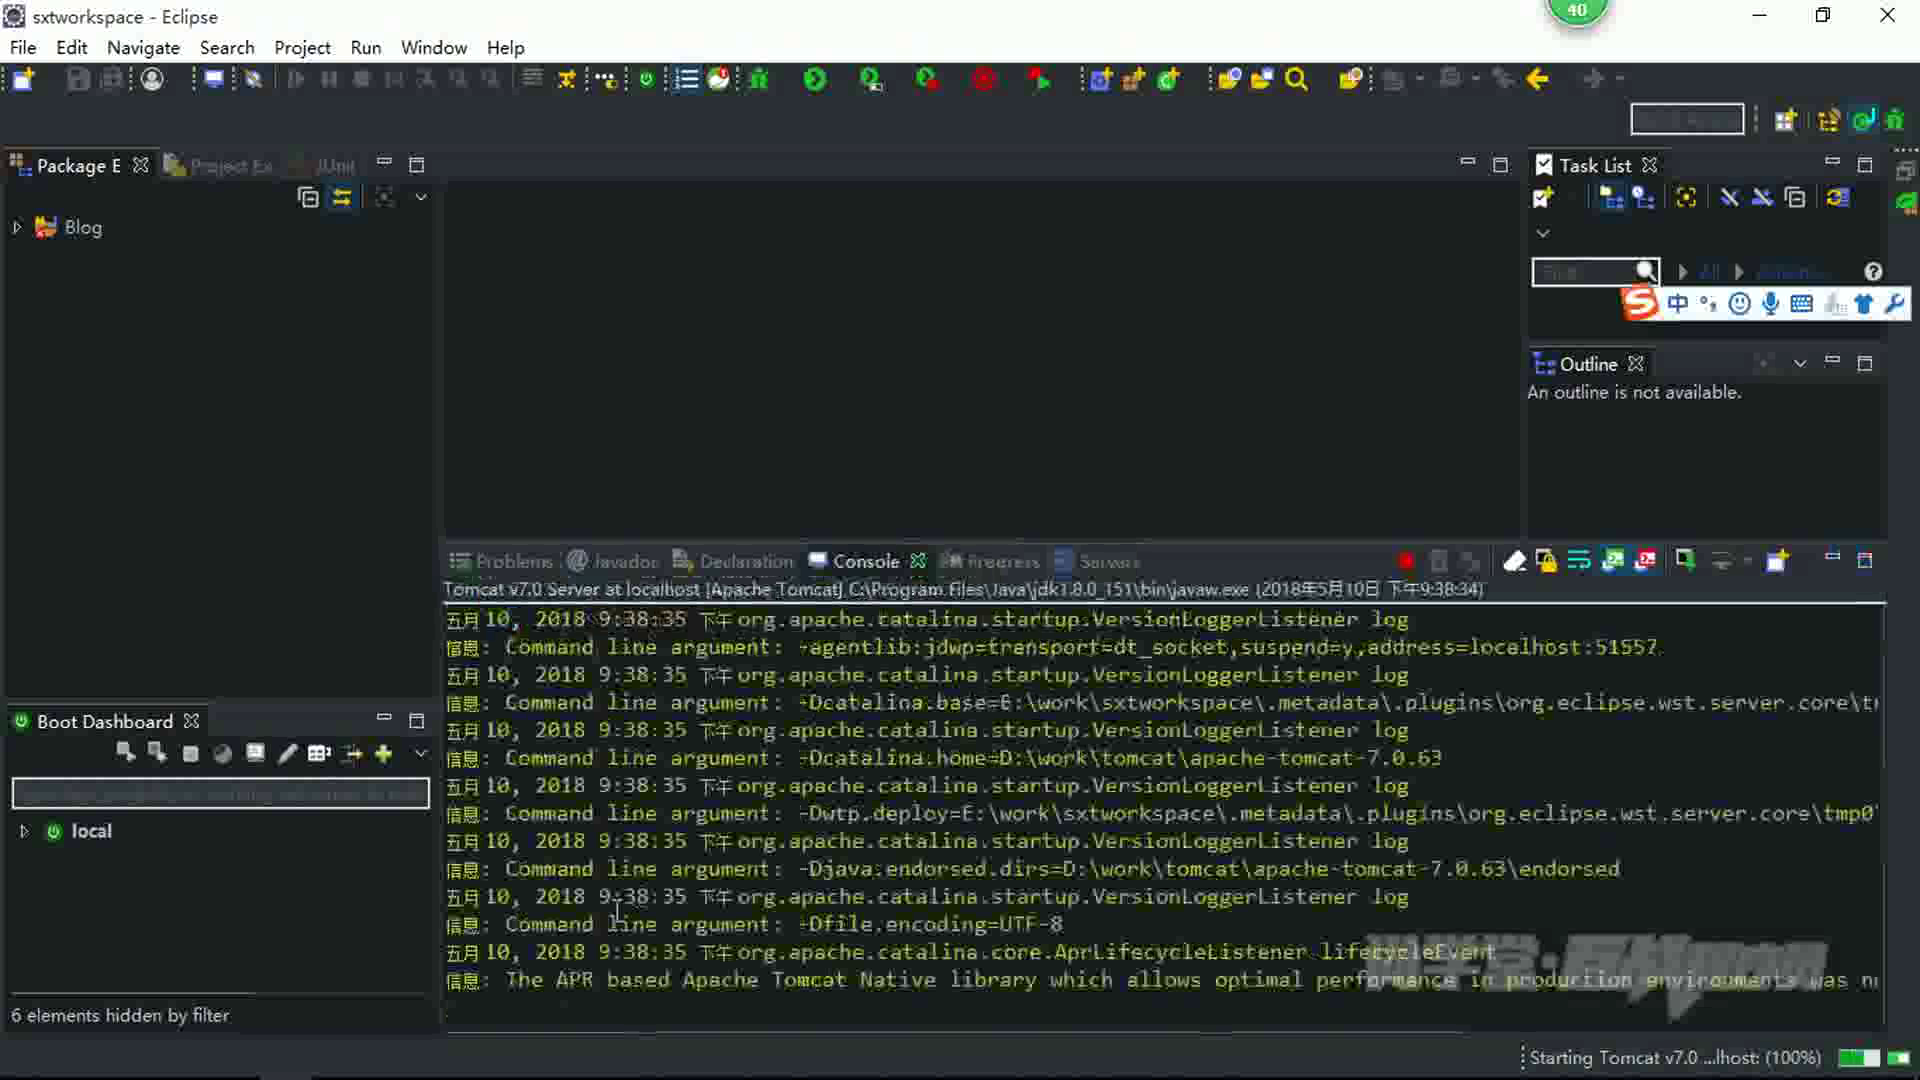The image size is (1920, 1080).
Task: Click the Open Console icon in Console toolbar
Action: (1777, 561)
